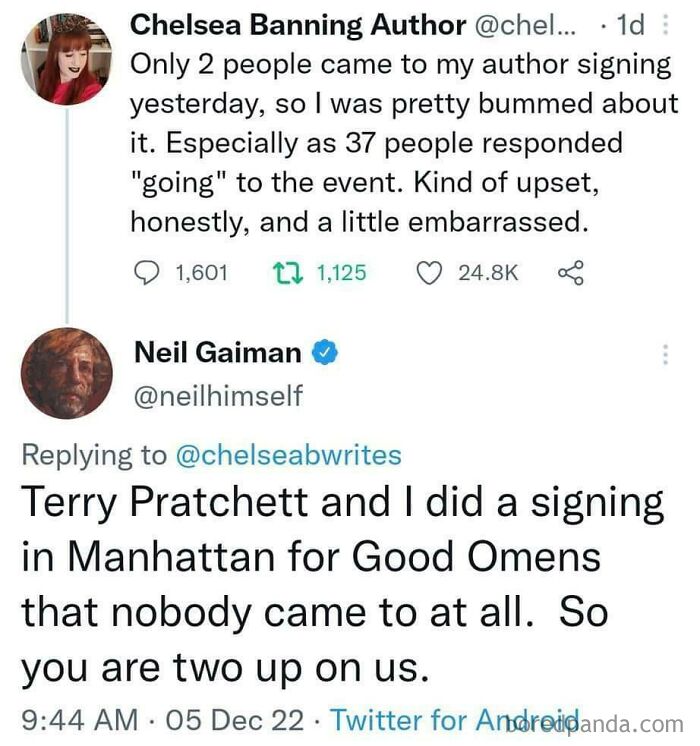View the 1,601 replies count
Image resolution: width=700 pixels, height=746 pixels.
pos(201,273)
